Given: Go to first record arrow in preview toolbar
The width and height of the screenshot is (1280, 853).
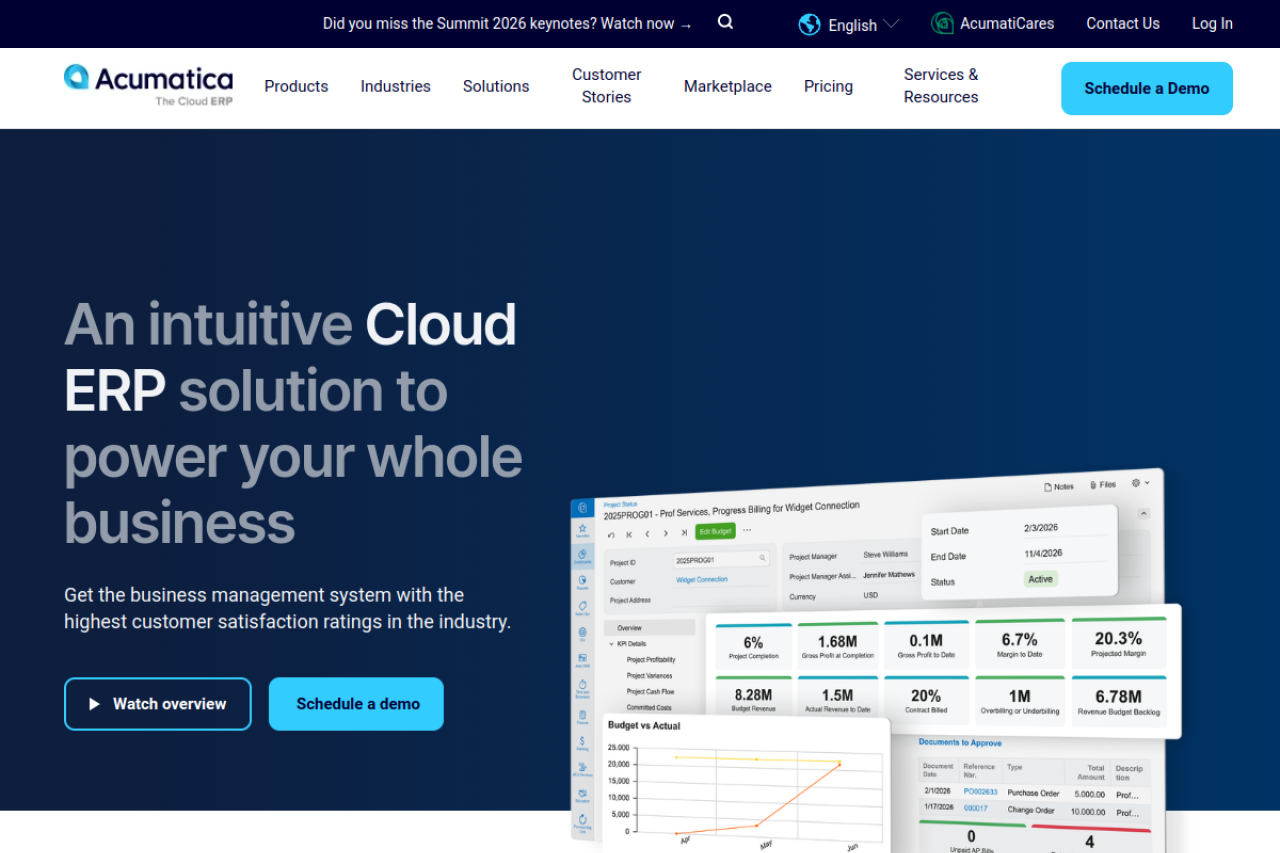Looking at the screenshot, I should tap(629, 535).
